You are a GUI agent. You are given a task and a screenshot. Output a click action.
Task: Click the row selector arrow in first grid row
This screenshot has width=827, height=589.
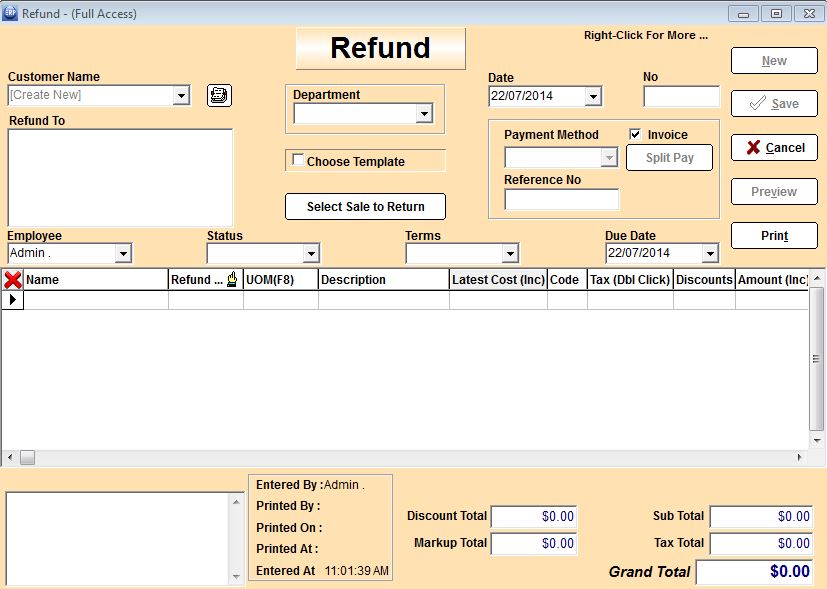tap(13, 300)
